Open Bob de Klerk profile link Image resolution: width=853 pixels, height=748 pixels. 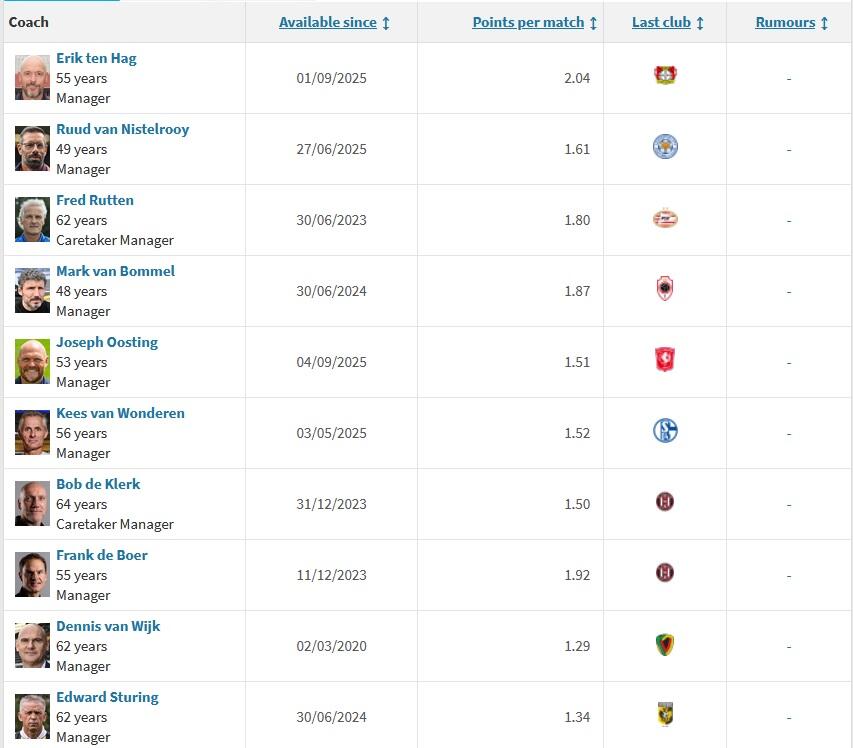[98, 484]
